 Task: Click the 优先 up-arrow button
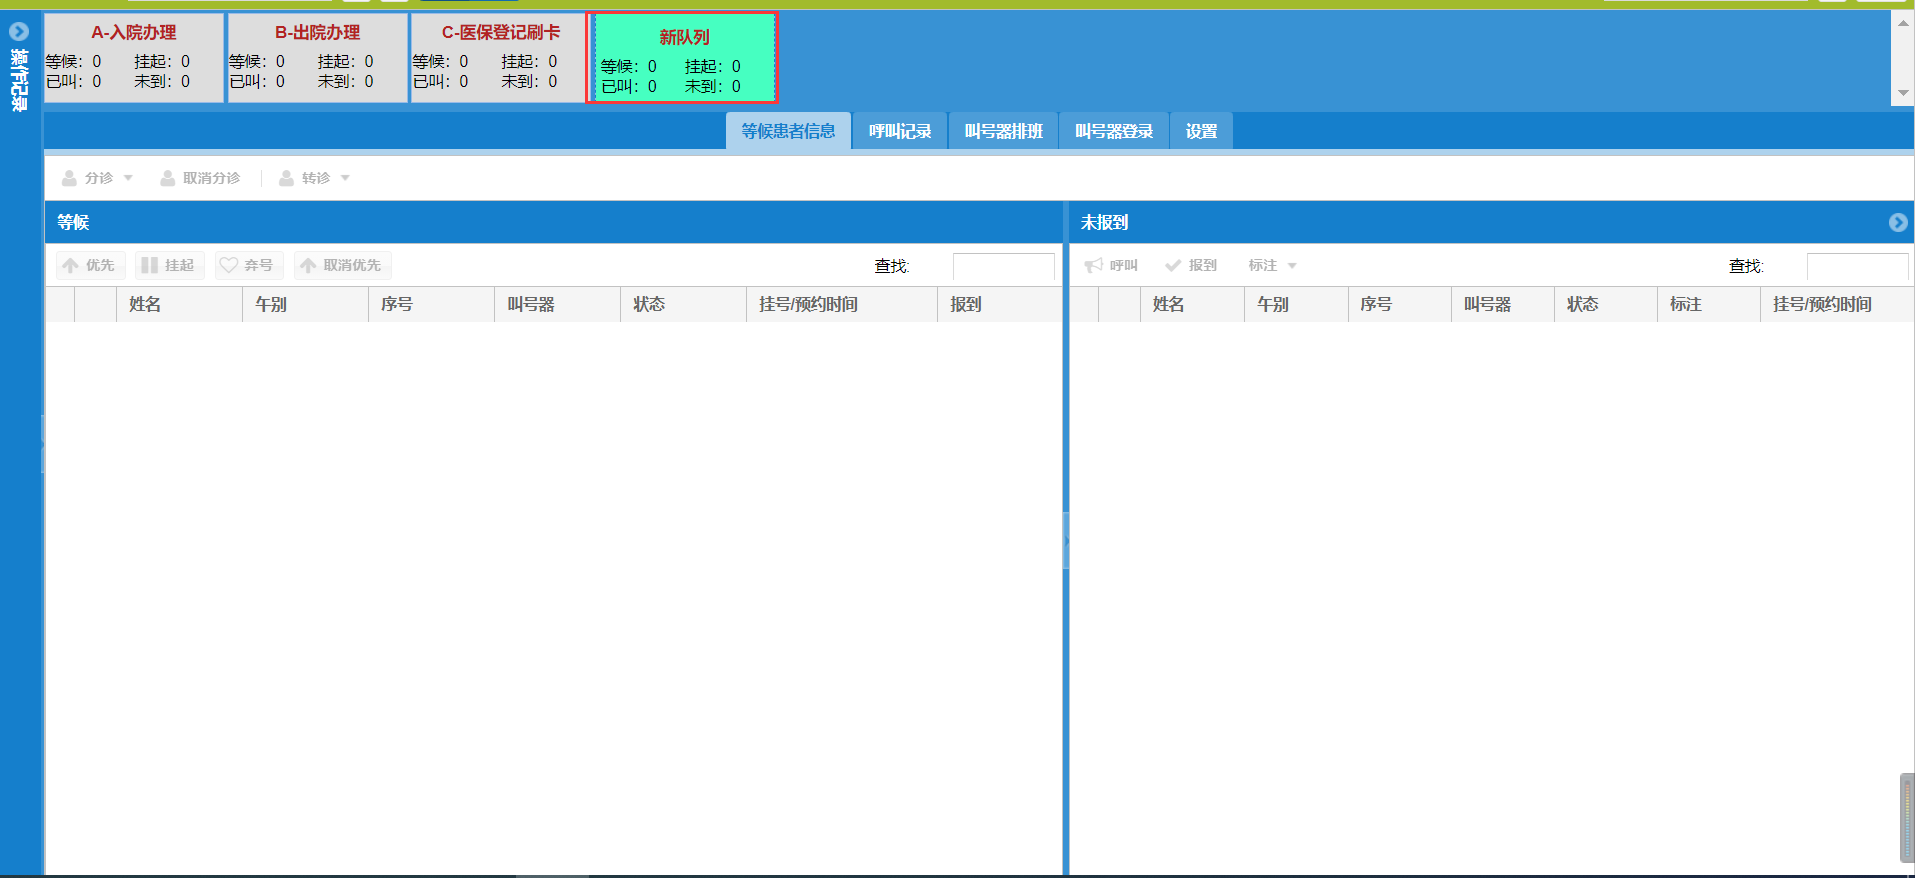89,265
